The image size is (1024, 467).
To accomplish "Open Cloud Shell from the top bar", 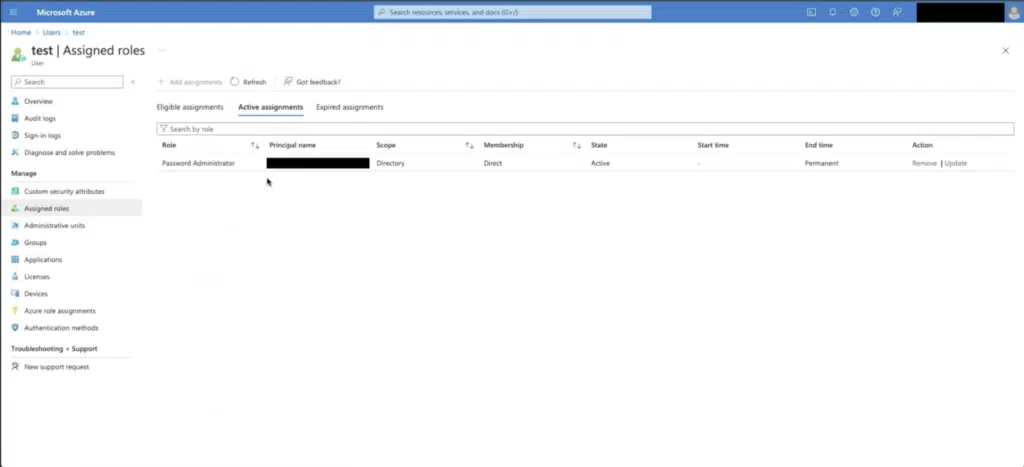I will [x=812, y=12].
